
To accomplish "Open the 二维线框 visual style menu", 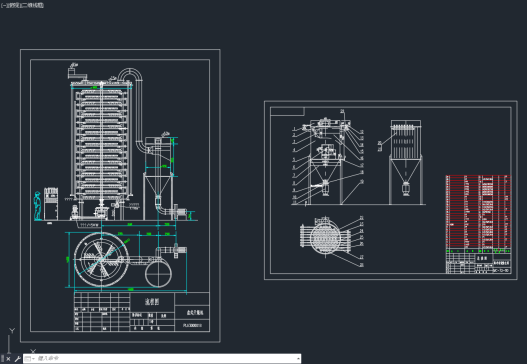I will 33,5.
